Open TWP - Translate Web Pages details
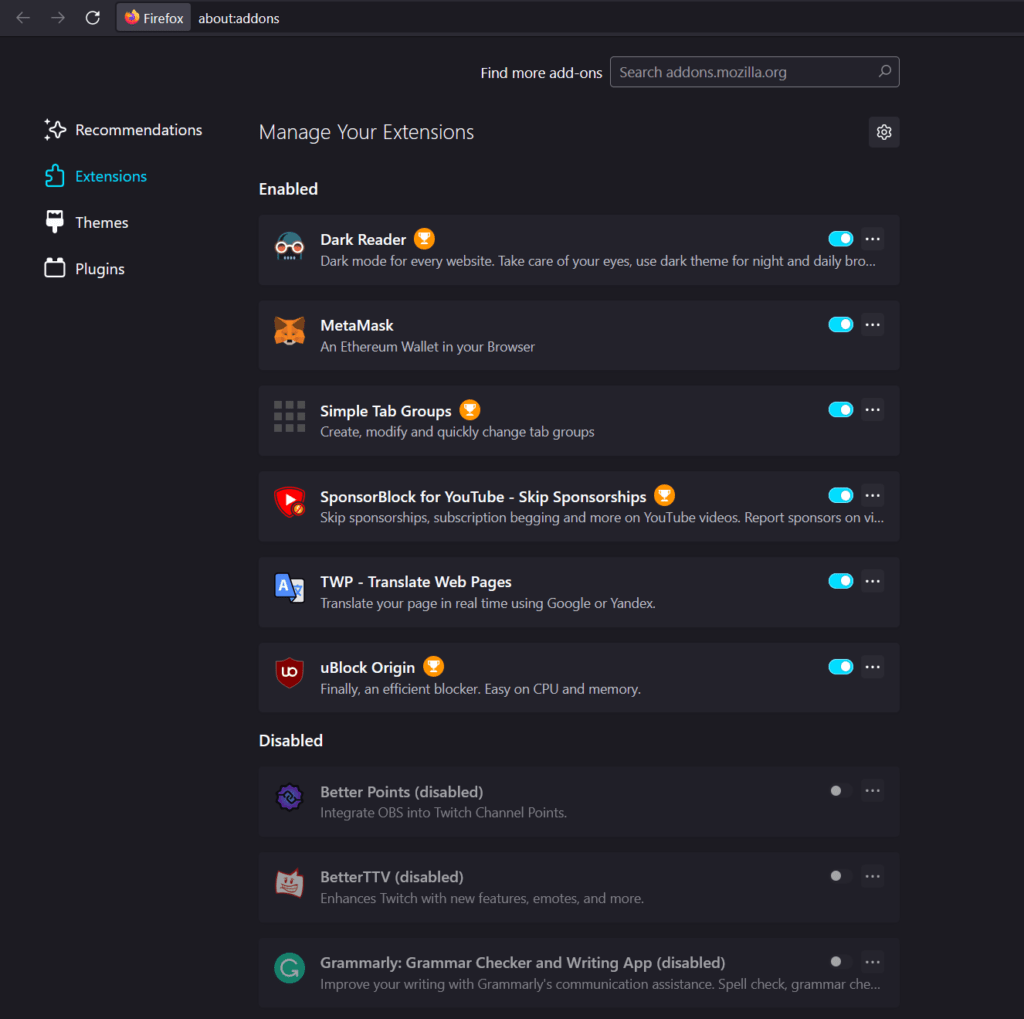This screenshot has width=1024, height=1019. 415,582
